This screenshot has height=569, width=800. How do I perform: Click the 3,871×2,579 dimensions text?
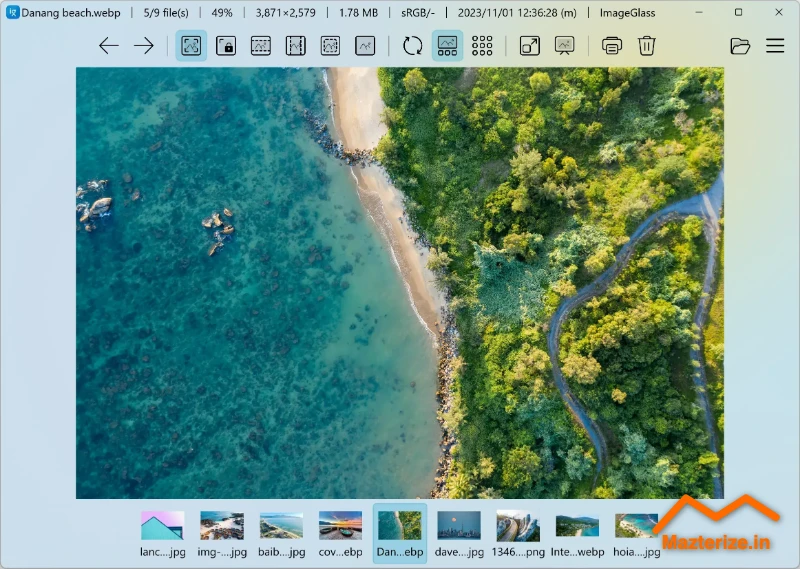(x=286, y=13)
